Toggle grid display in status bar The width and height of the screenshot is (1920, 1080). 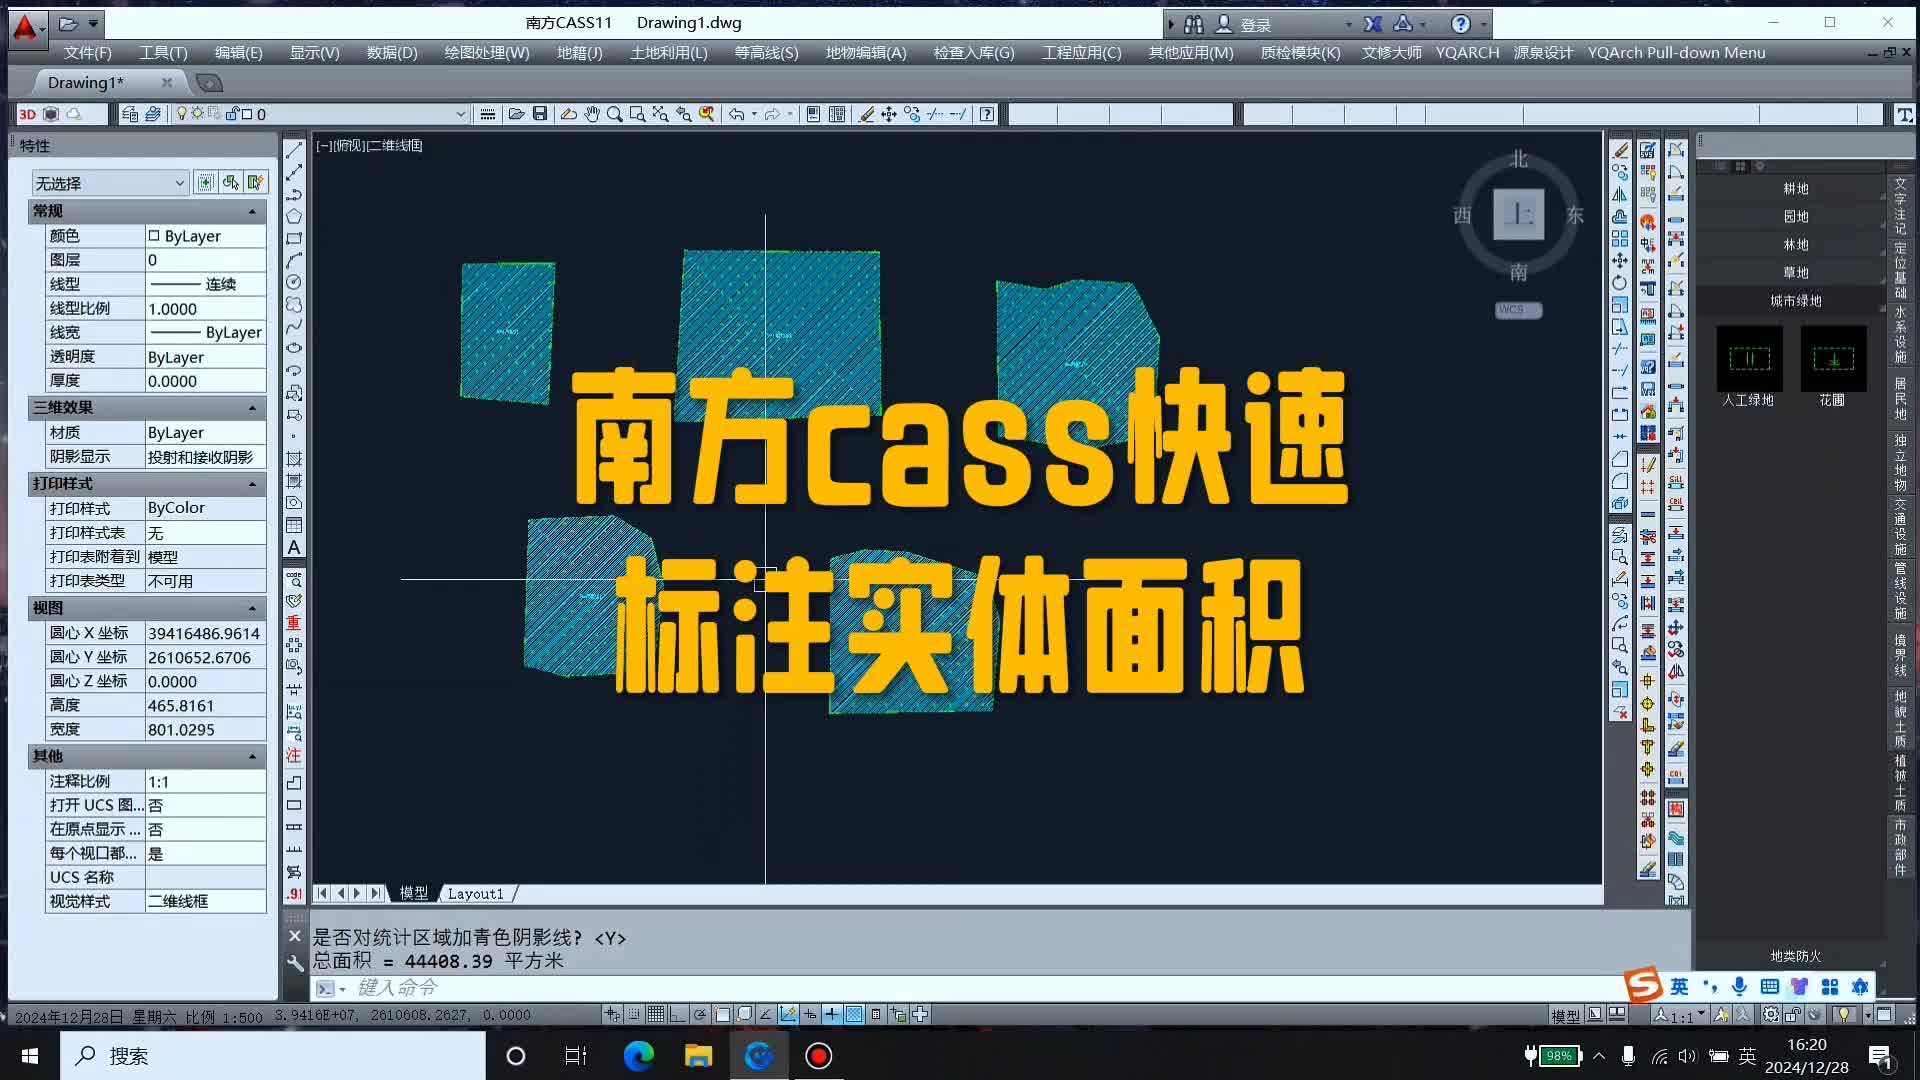coord(655,1014)
